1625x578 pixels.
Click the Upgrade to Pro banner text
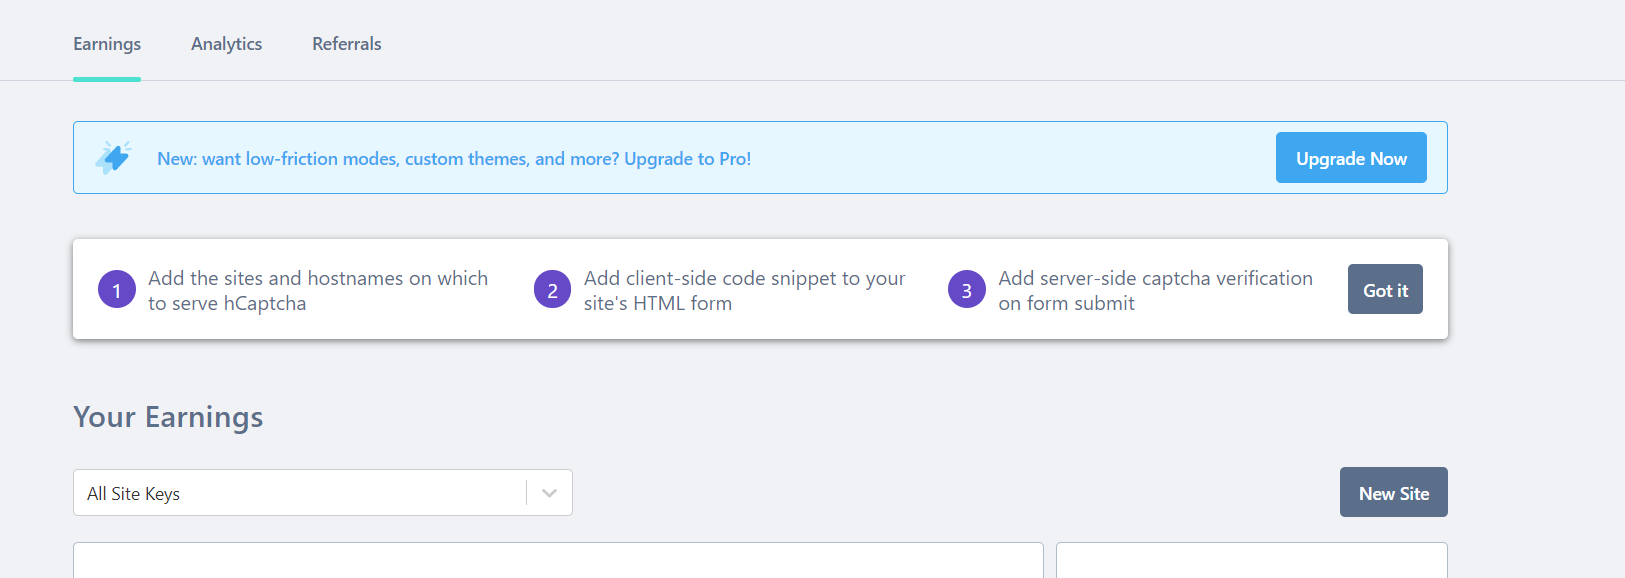(x=454, y=159)
